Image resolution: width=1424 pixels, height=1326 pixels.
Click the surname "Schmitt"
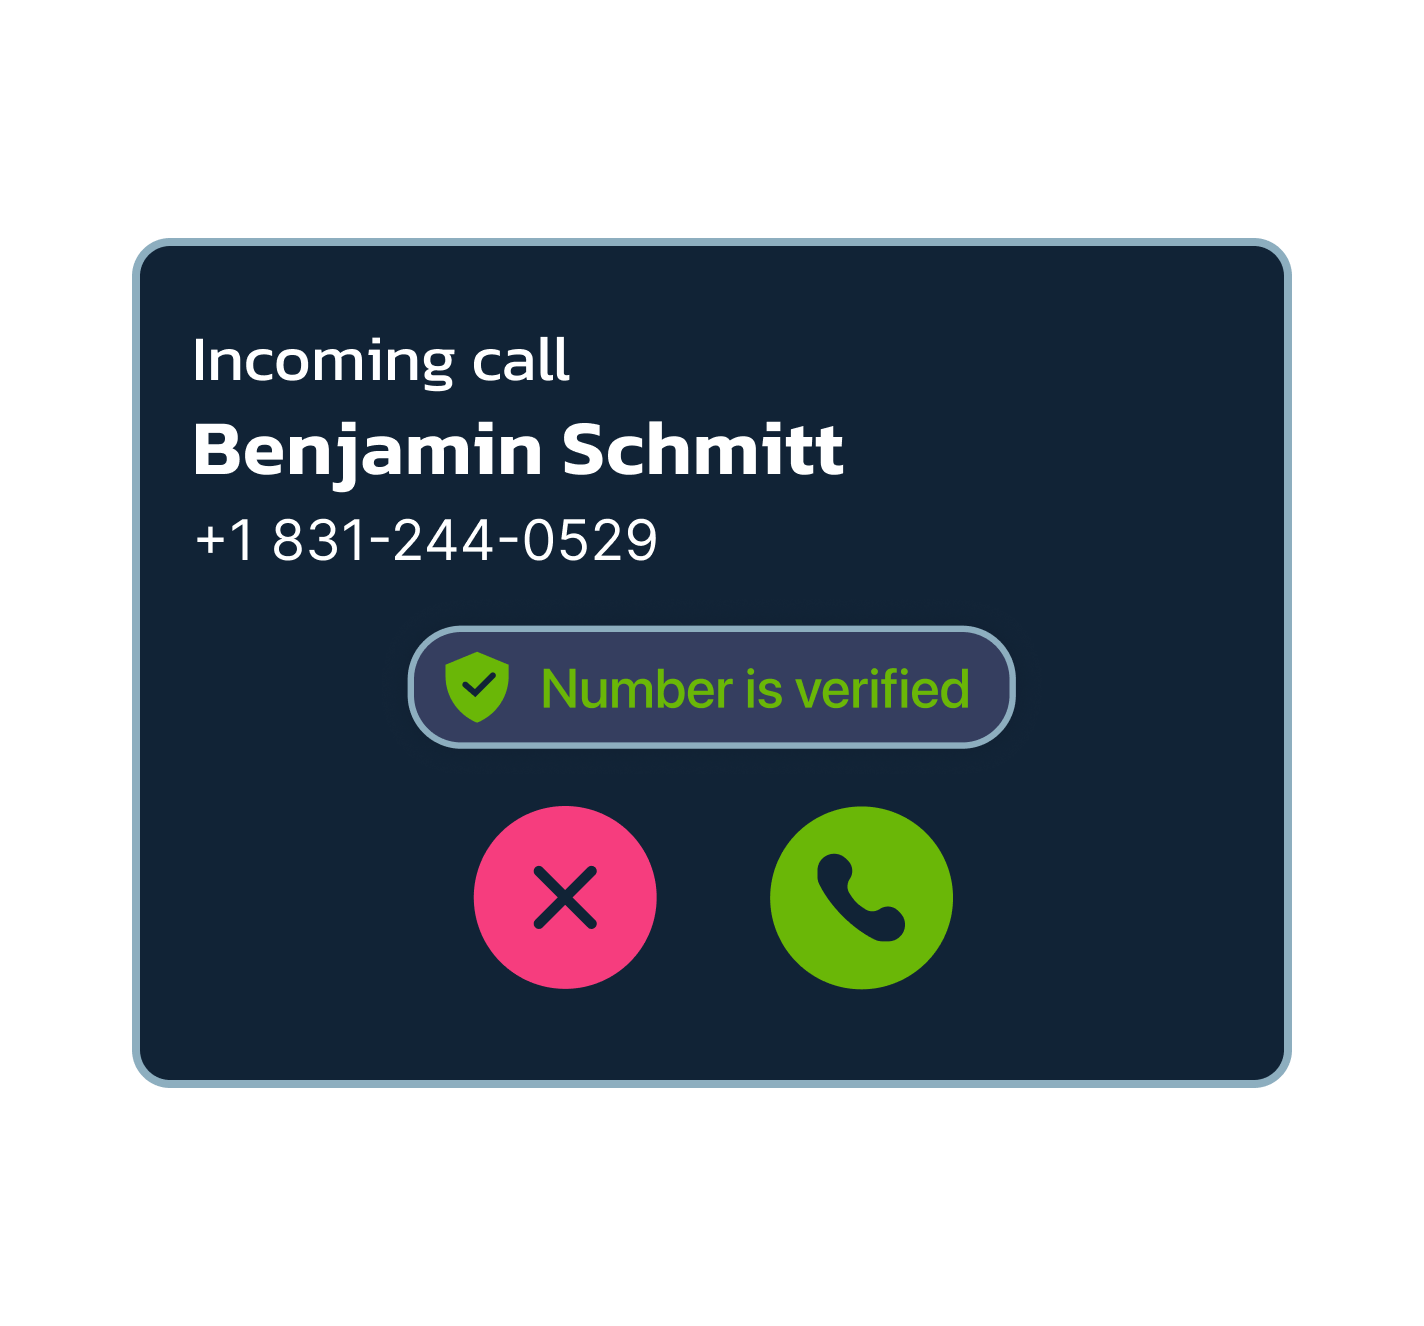pyautogui.click(x=703, y=449)
